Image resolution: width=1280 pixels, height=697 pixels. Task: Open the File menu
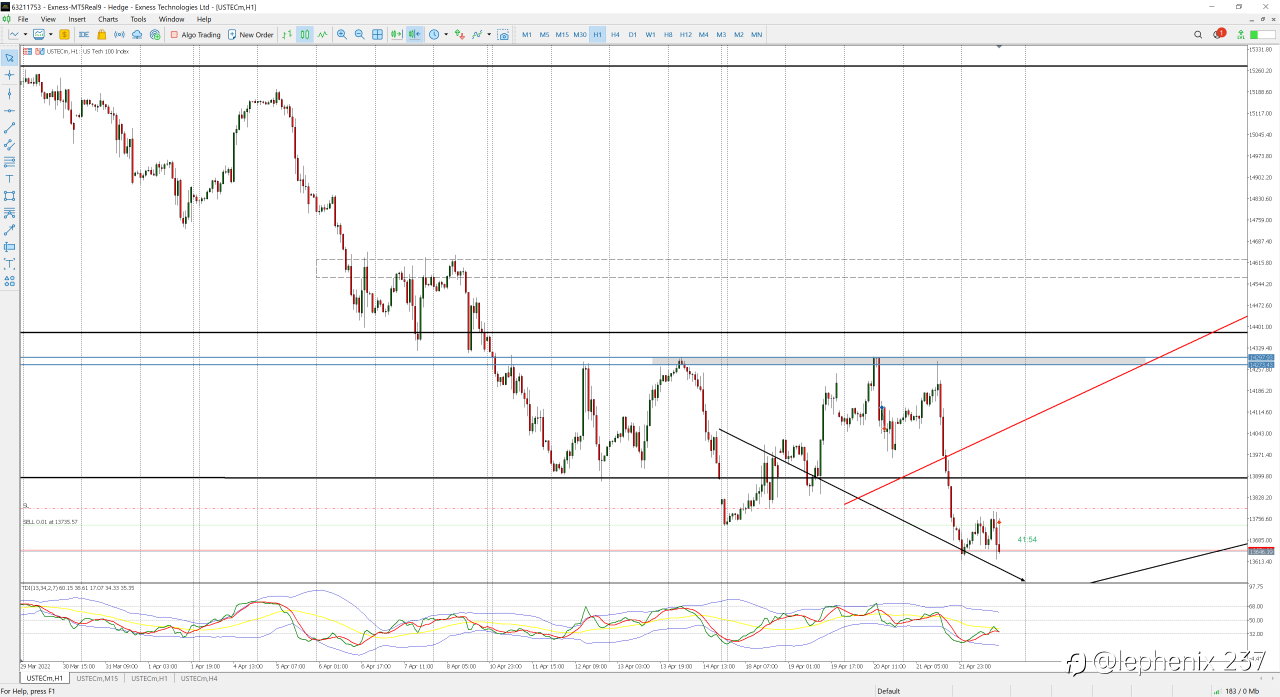[23, 19]
